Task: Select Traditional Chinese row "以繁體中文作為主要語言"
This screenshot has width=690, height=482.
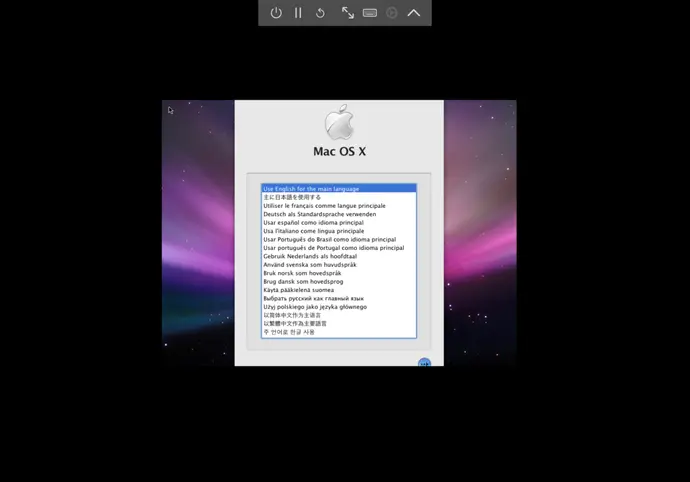Action: tap(339, 324)
